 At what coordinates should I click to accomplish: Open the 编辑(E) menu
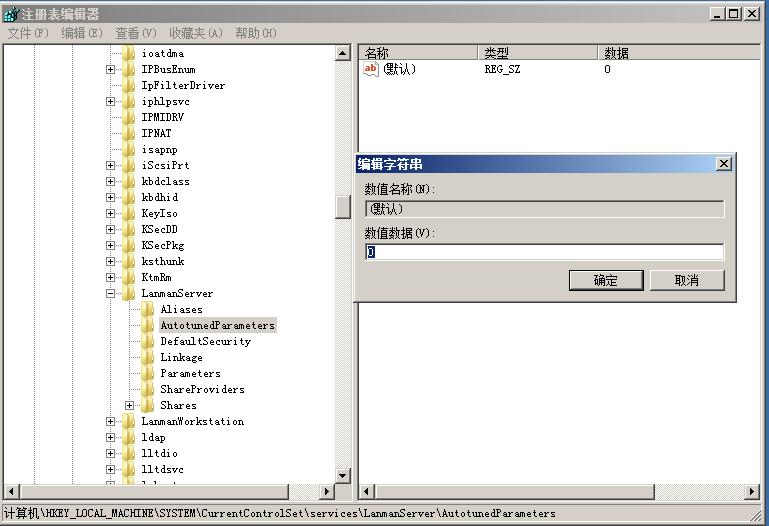82,33
